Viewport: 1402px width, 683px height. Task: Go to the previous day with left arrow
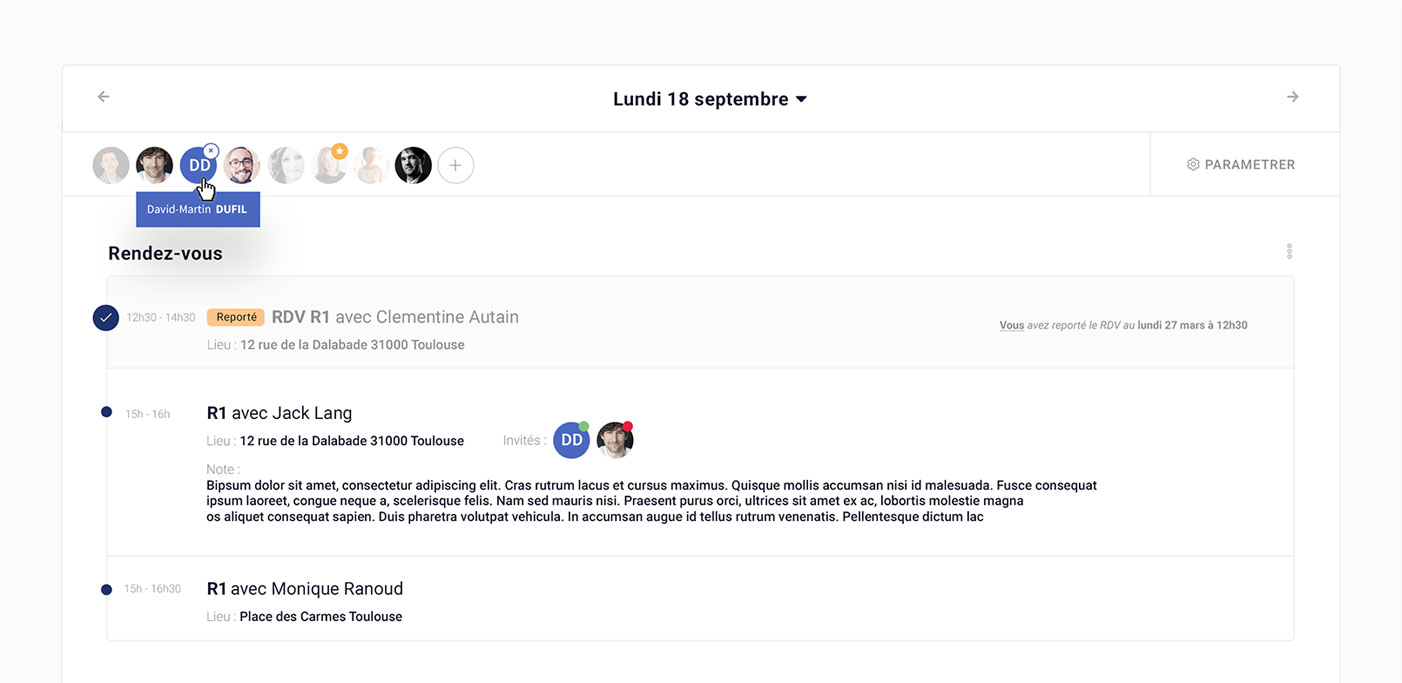click(x=103, y=97)
